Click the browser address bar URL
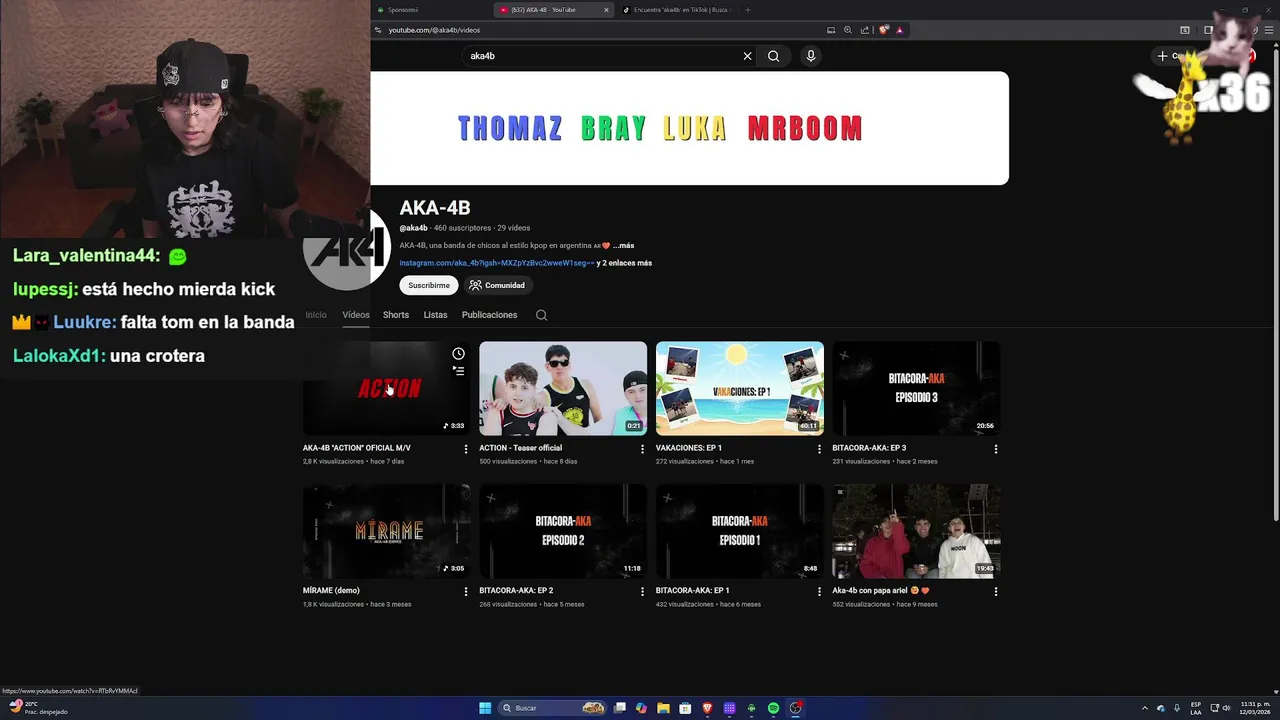The height and width of the screenshot is (720, 1280). click(x=434, y=30)
